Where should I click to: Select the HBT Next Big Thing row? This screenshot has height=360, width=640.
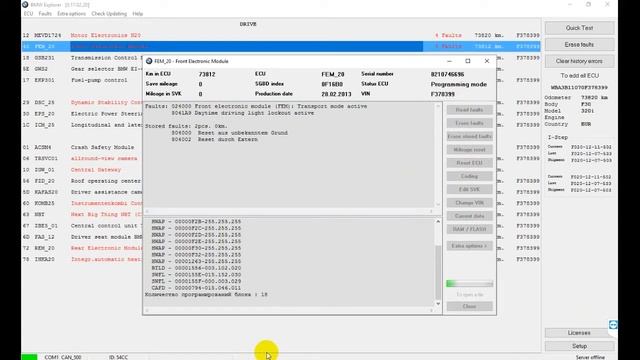click(82, 214)
